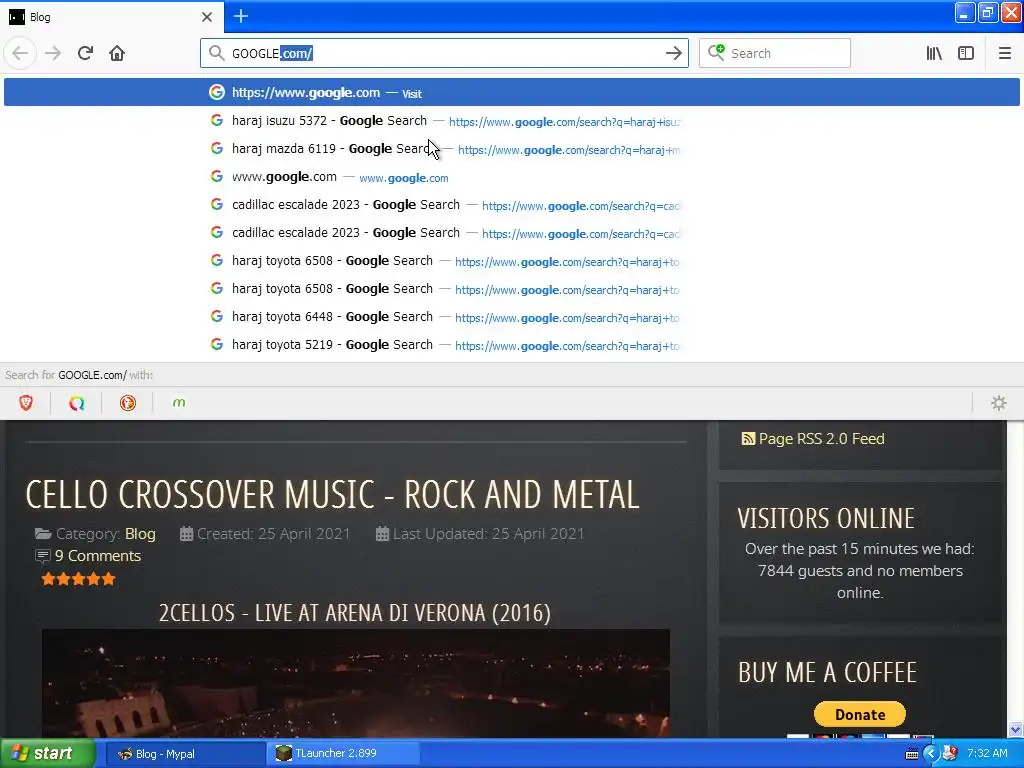Open the Blog category link

[140, 534]
